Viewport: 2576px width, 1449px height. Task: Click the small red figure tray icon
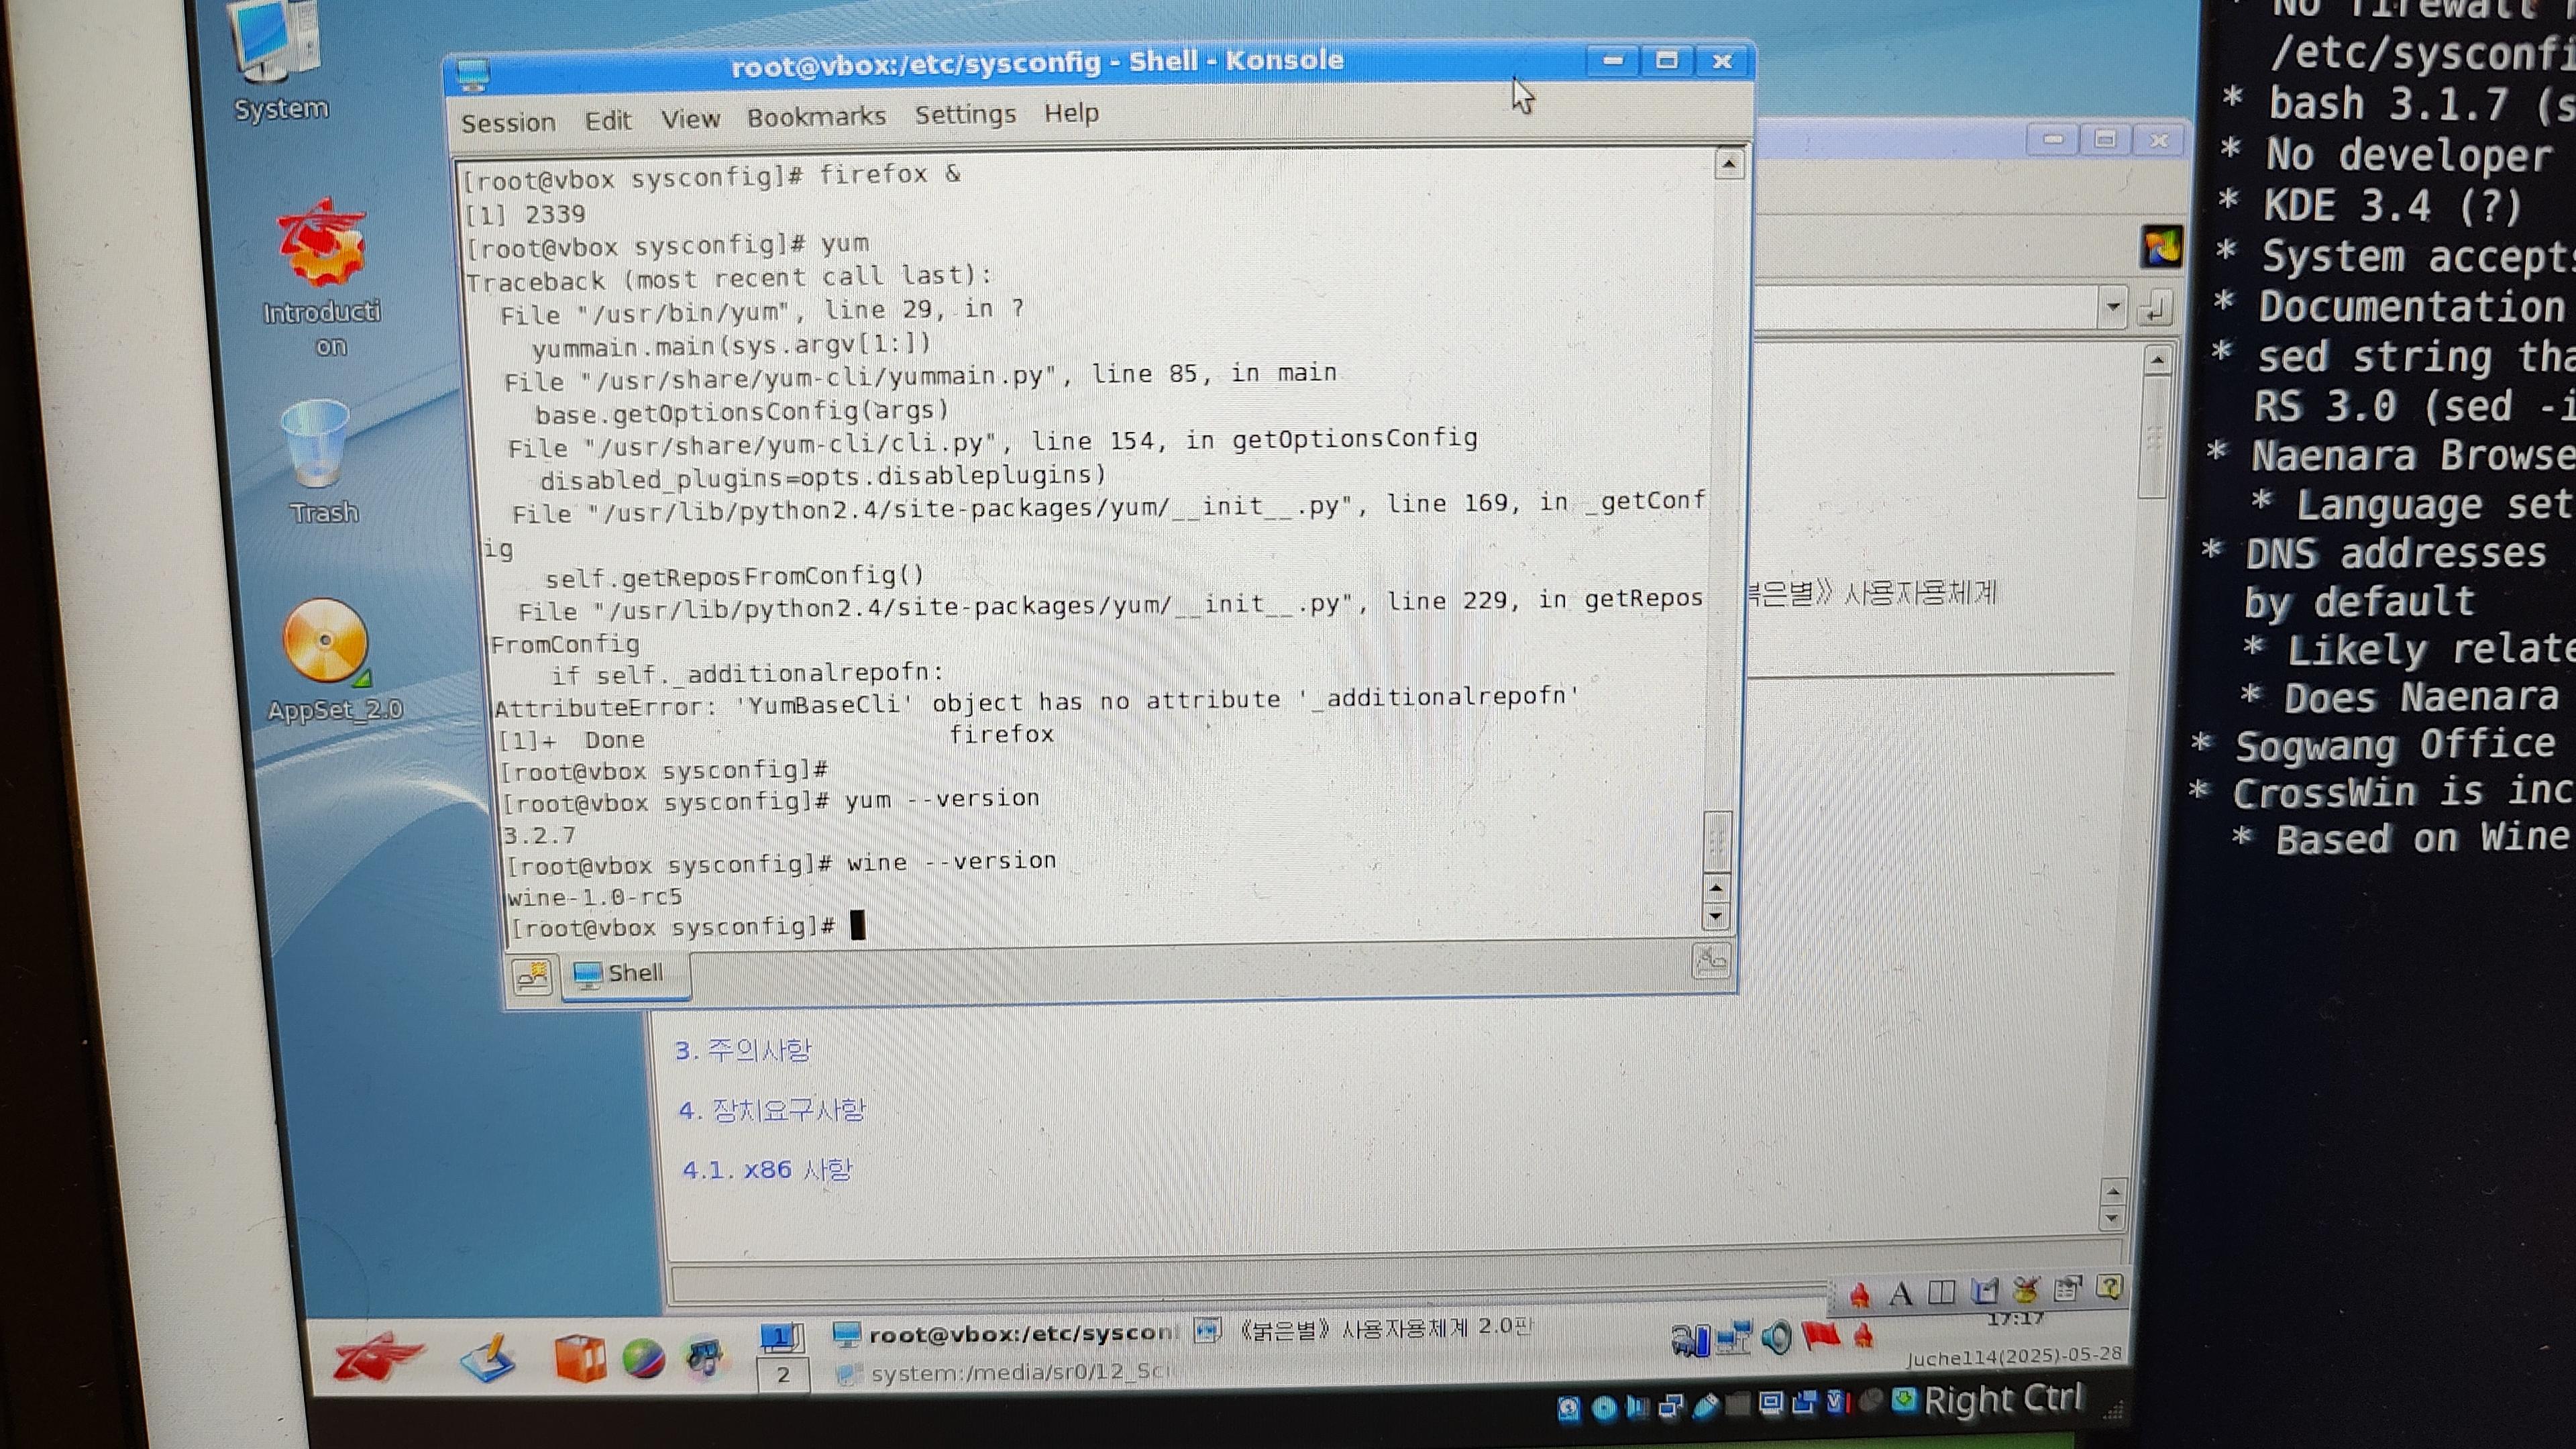(1863, 1335)
